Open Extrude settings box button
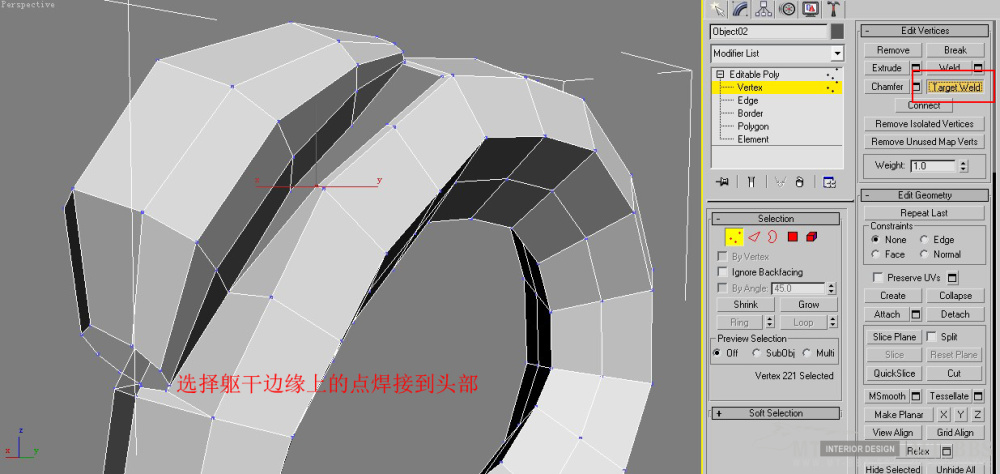The height and width of the screenshot is (474, 1000). (x=917, y=68)
